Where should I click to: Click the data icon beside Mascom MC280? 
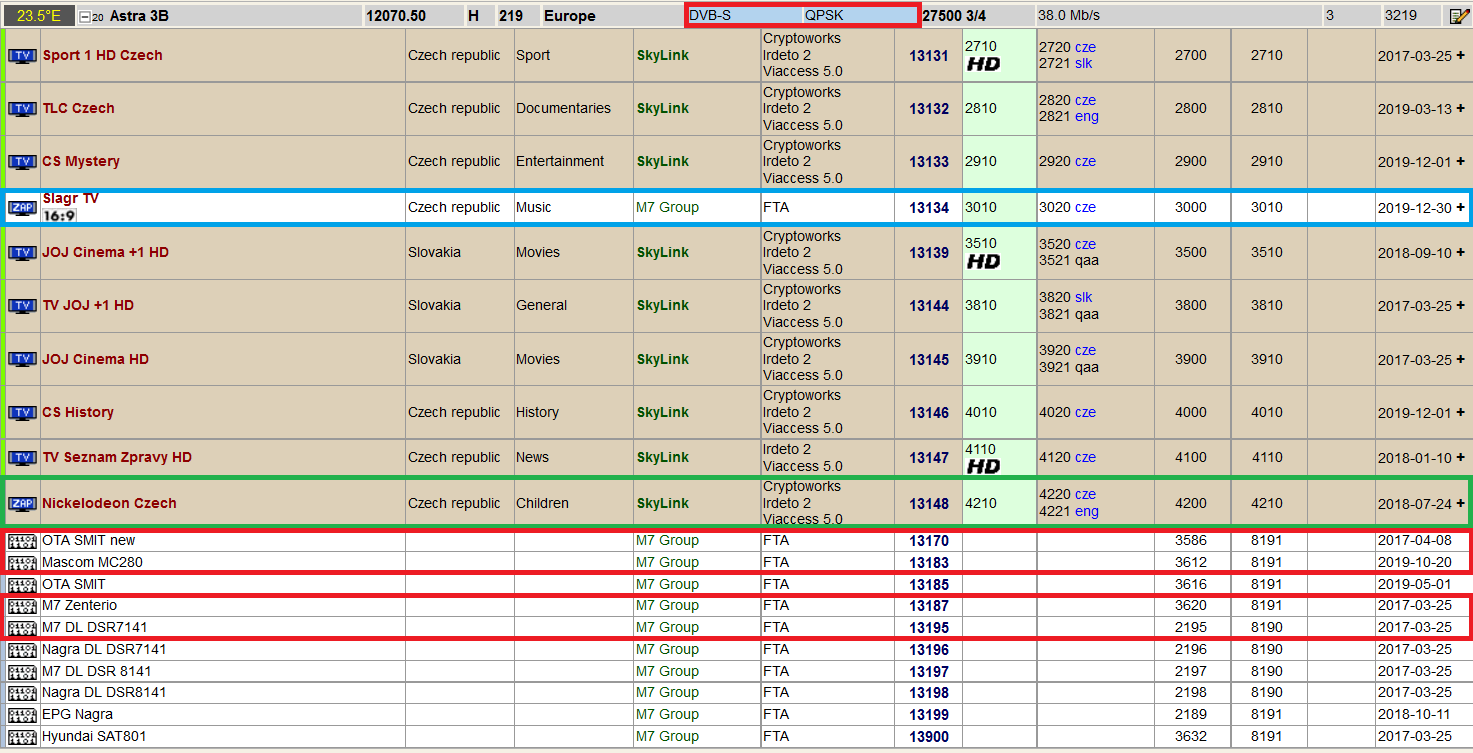coord(22,563)
